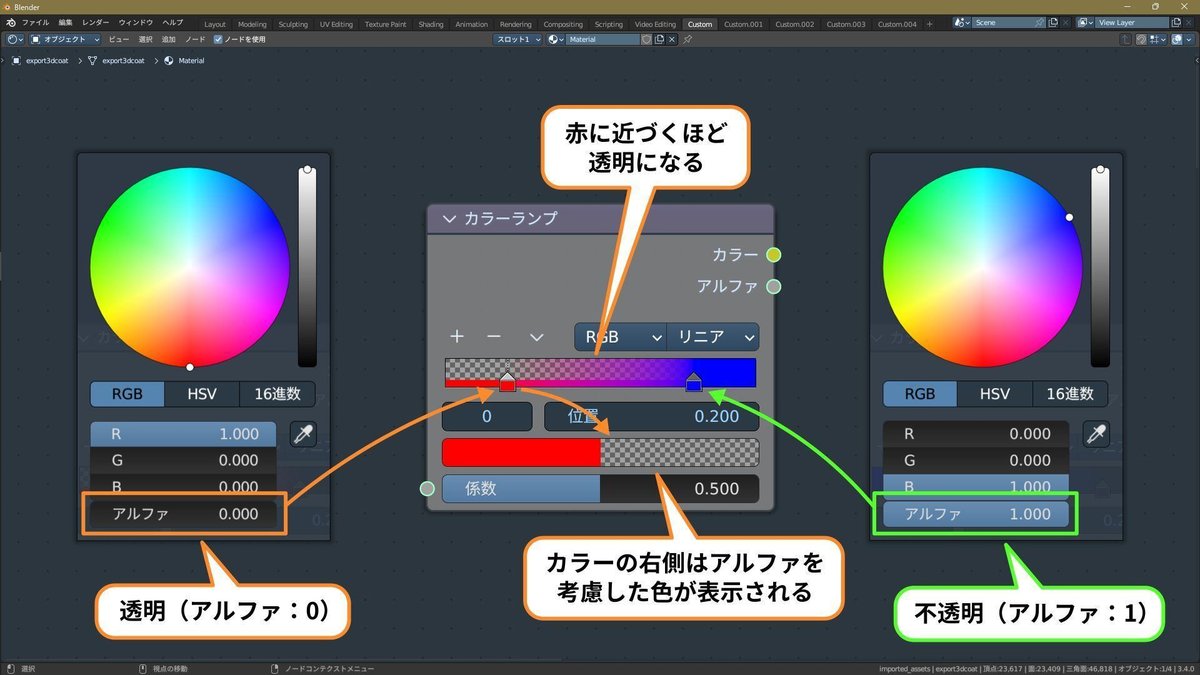This screenshot has height=675, width=1200.
Task: Open the オブジェクト shader type dropdown
Action: pos(65,39)
